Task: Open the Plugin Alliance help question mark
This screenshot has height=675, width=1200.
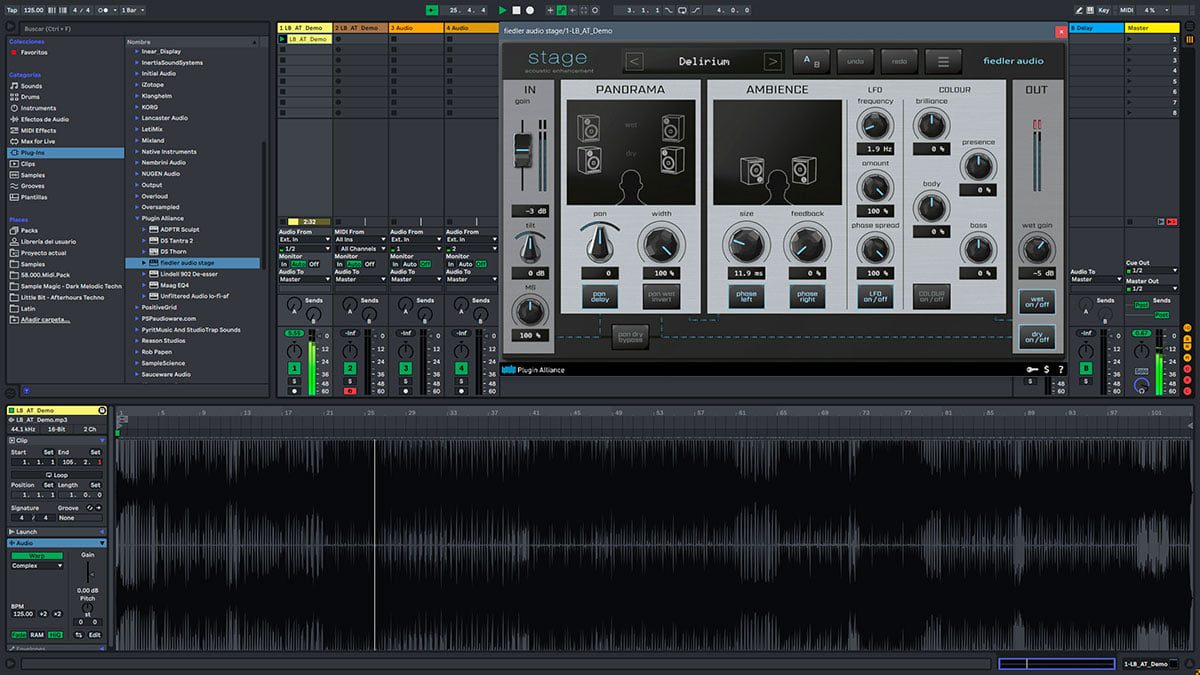Action: [1059, 370]
